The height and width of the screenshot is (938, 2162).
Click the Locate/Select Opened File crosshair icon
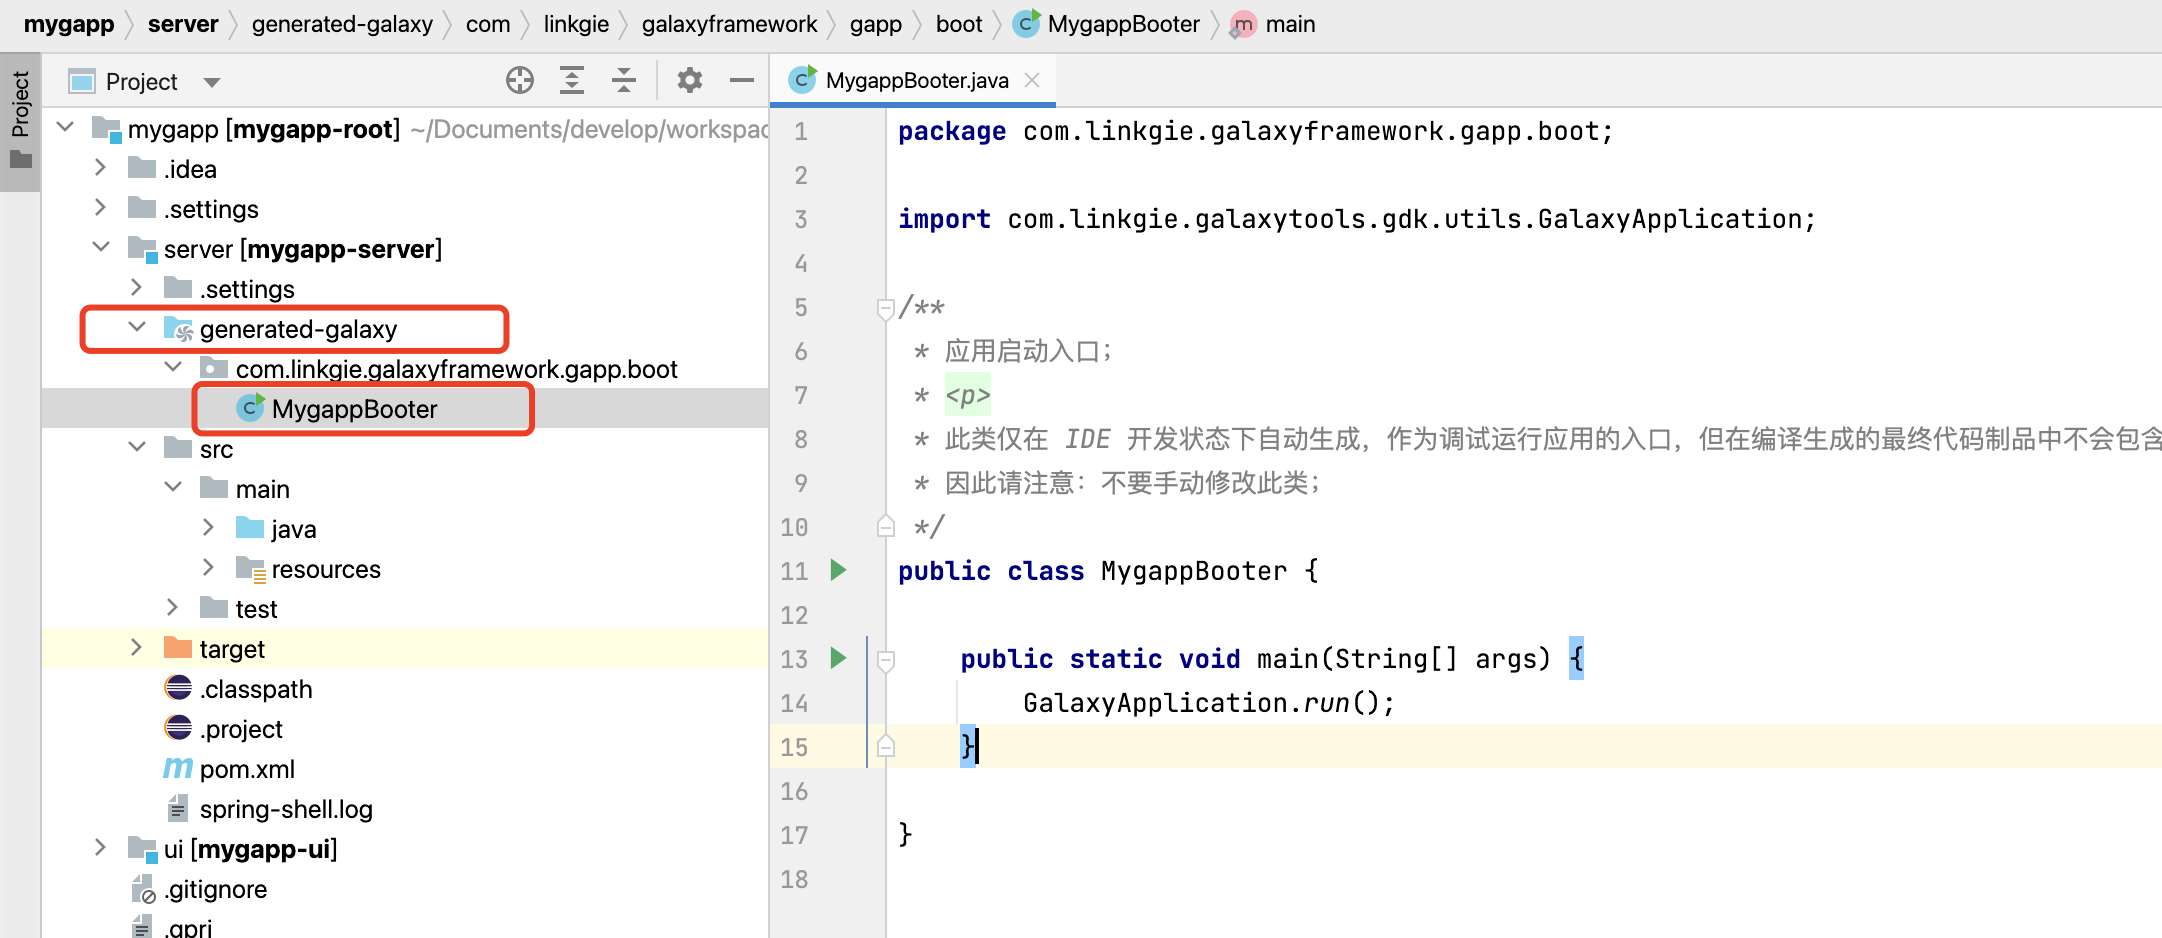(x=520, y=80)
